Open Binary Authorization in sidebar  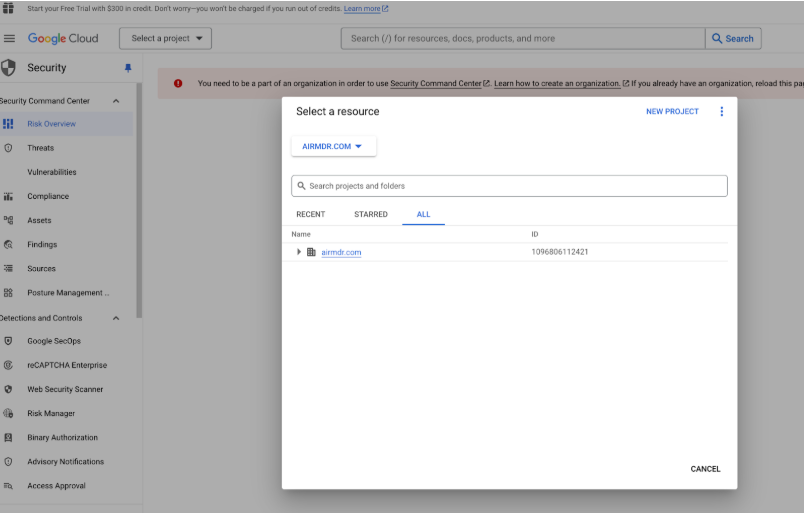tap(62, 437)
